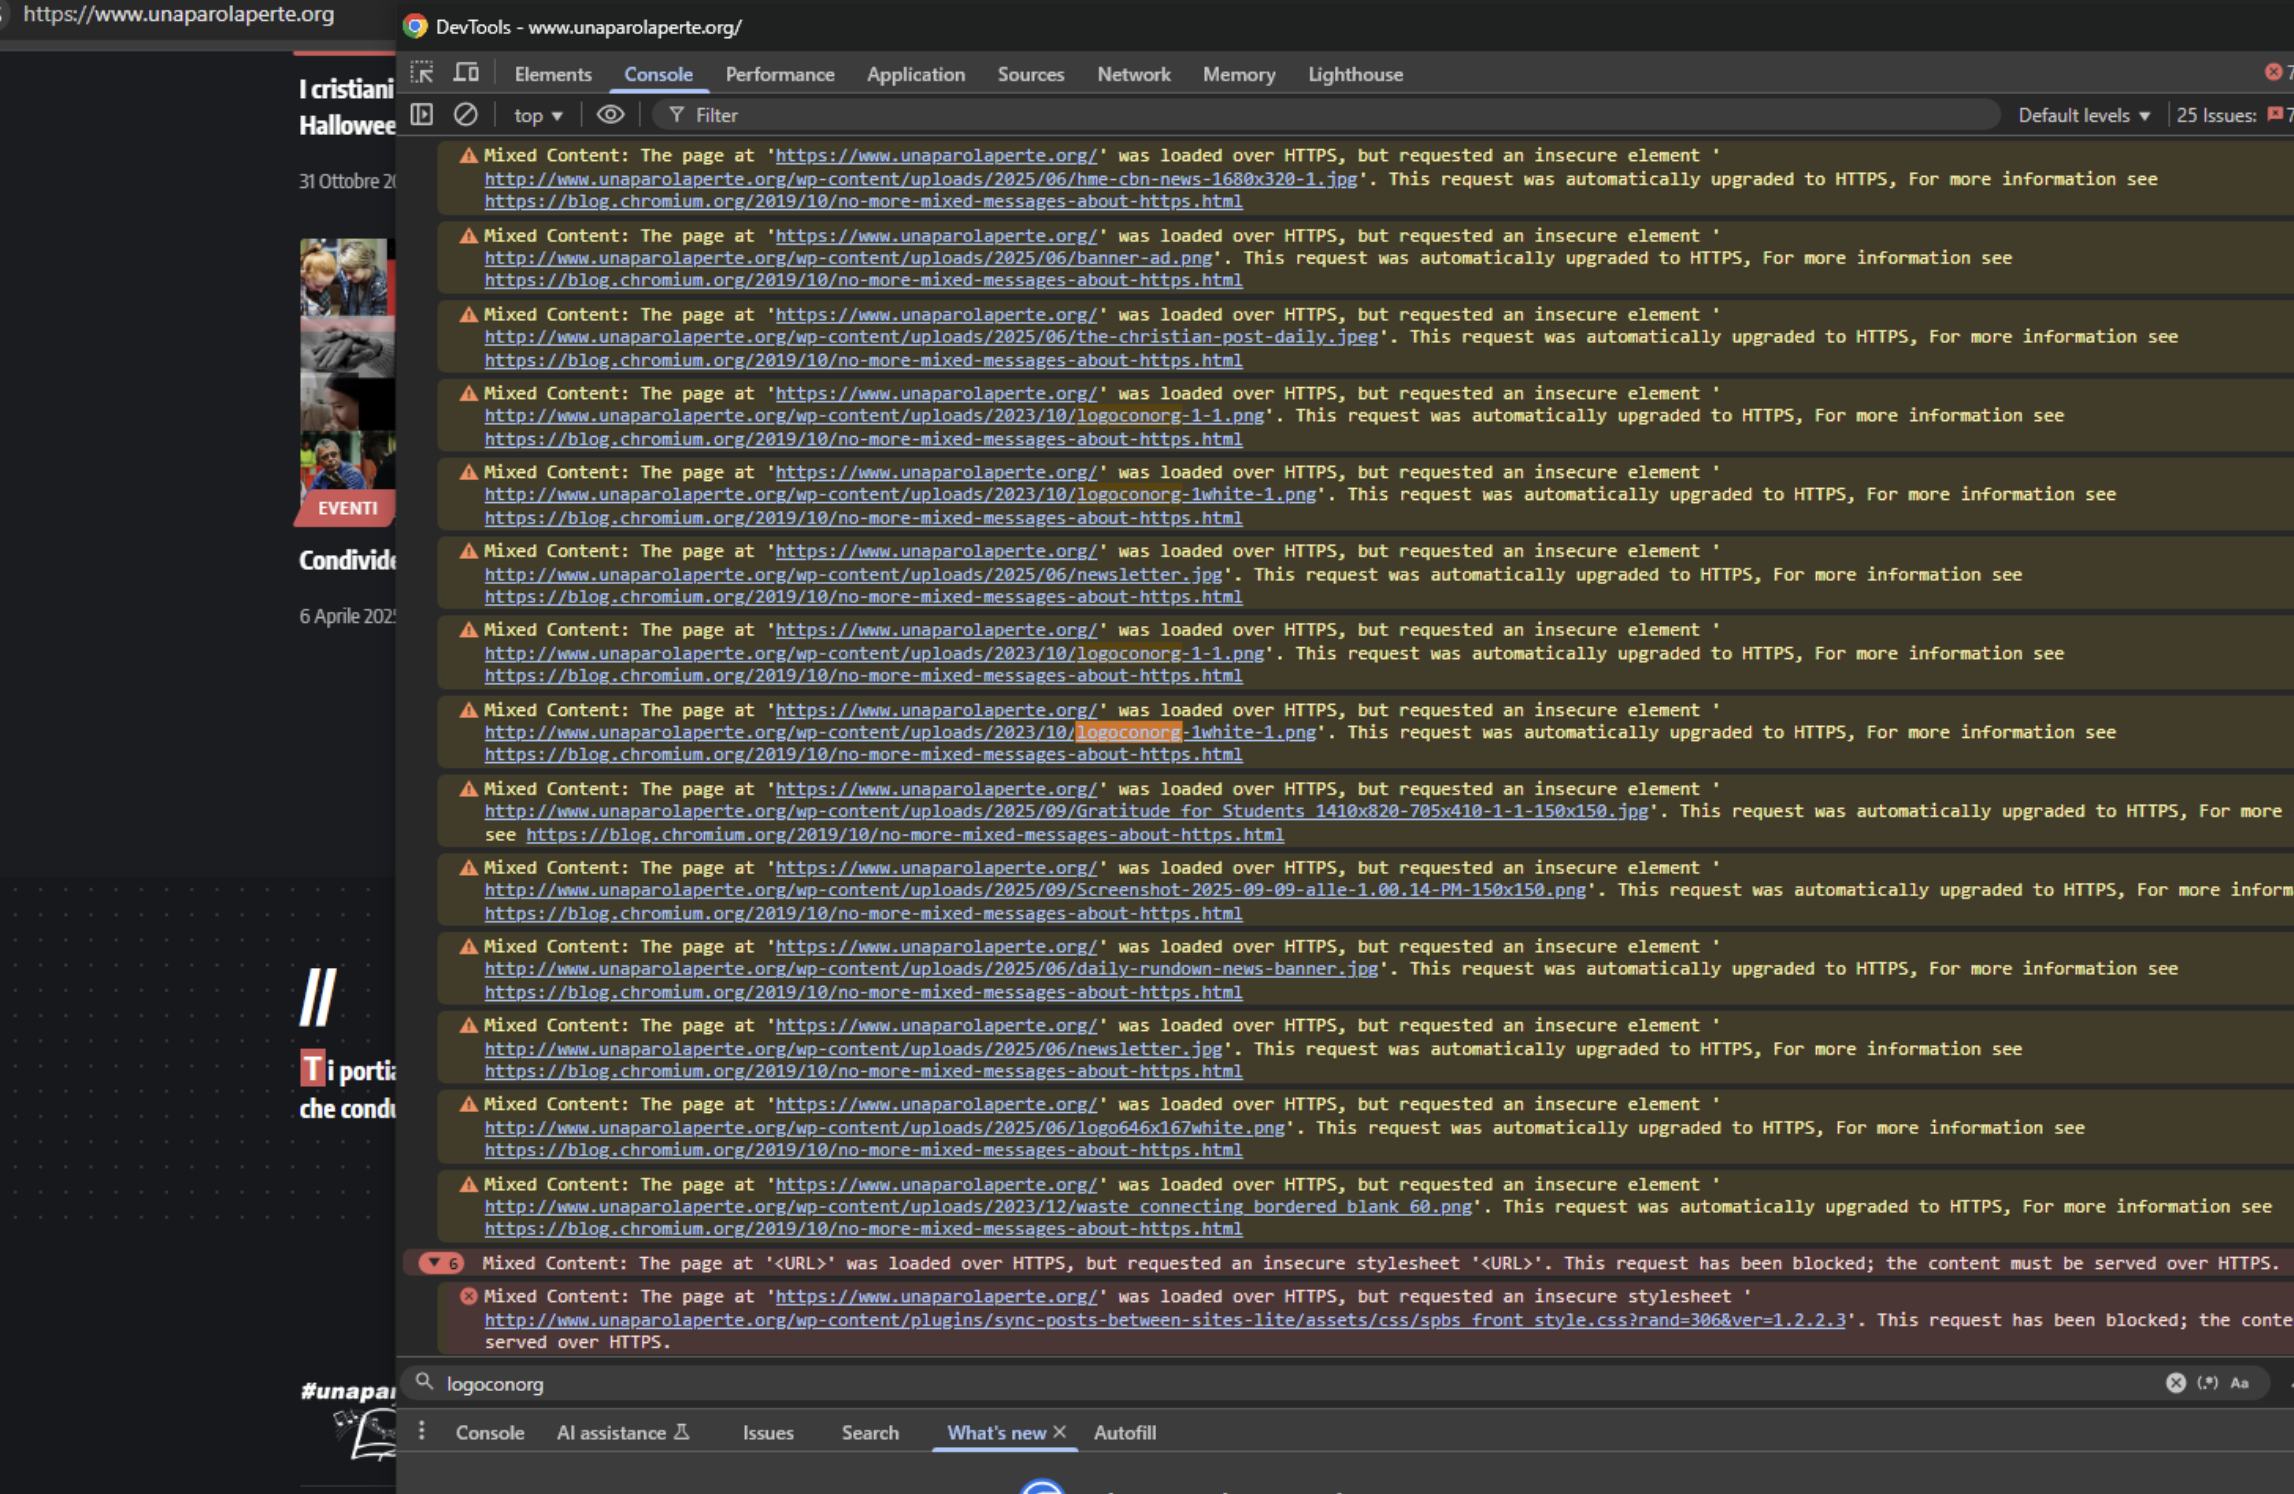The image size is (2294, 1494).
Task: Open the daily-rundown-news-banner.jpg link
Action: click(x=931, y=969)
